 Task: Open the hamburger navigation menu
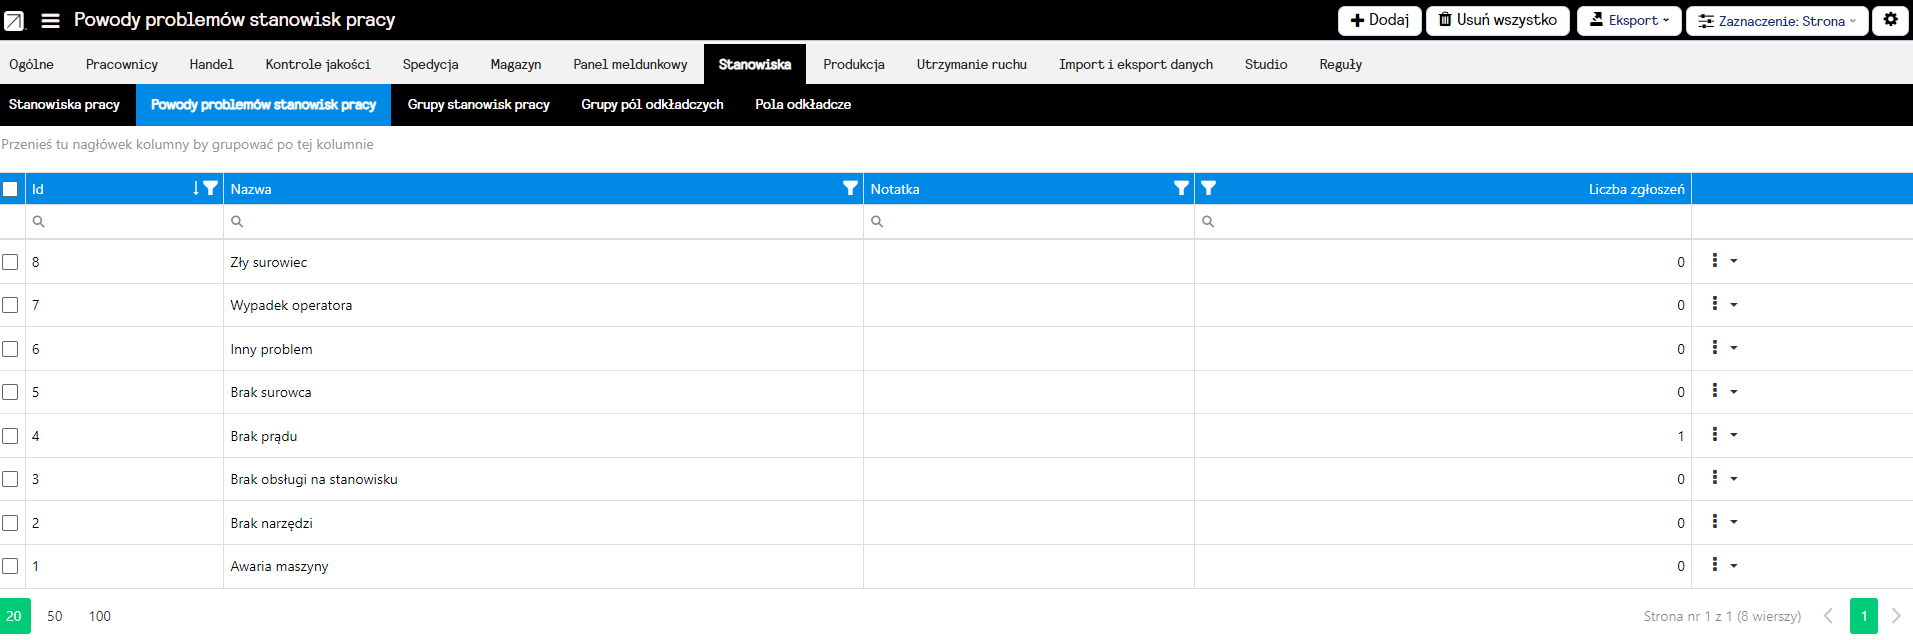tap(50, 20)
